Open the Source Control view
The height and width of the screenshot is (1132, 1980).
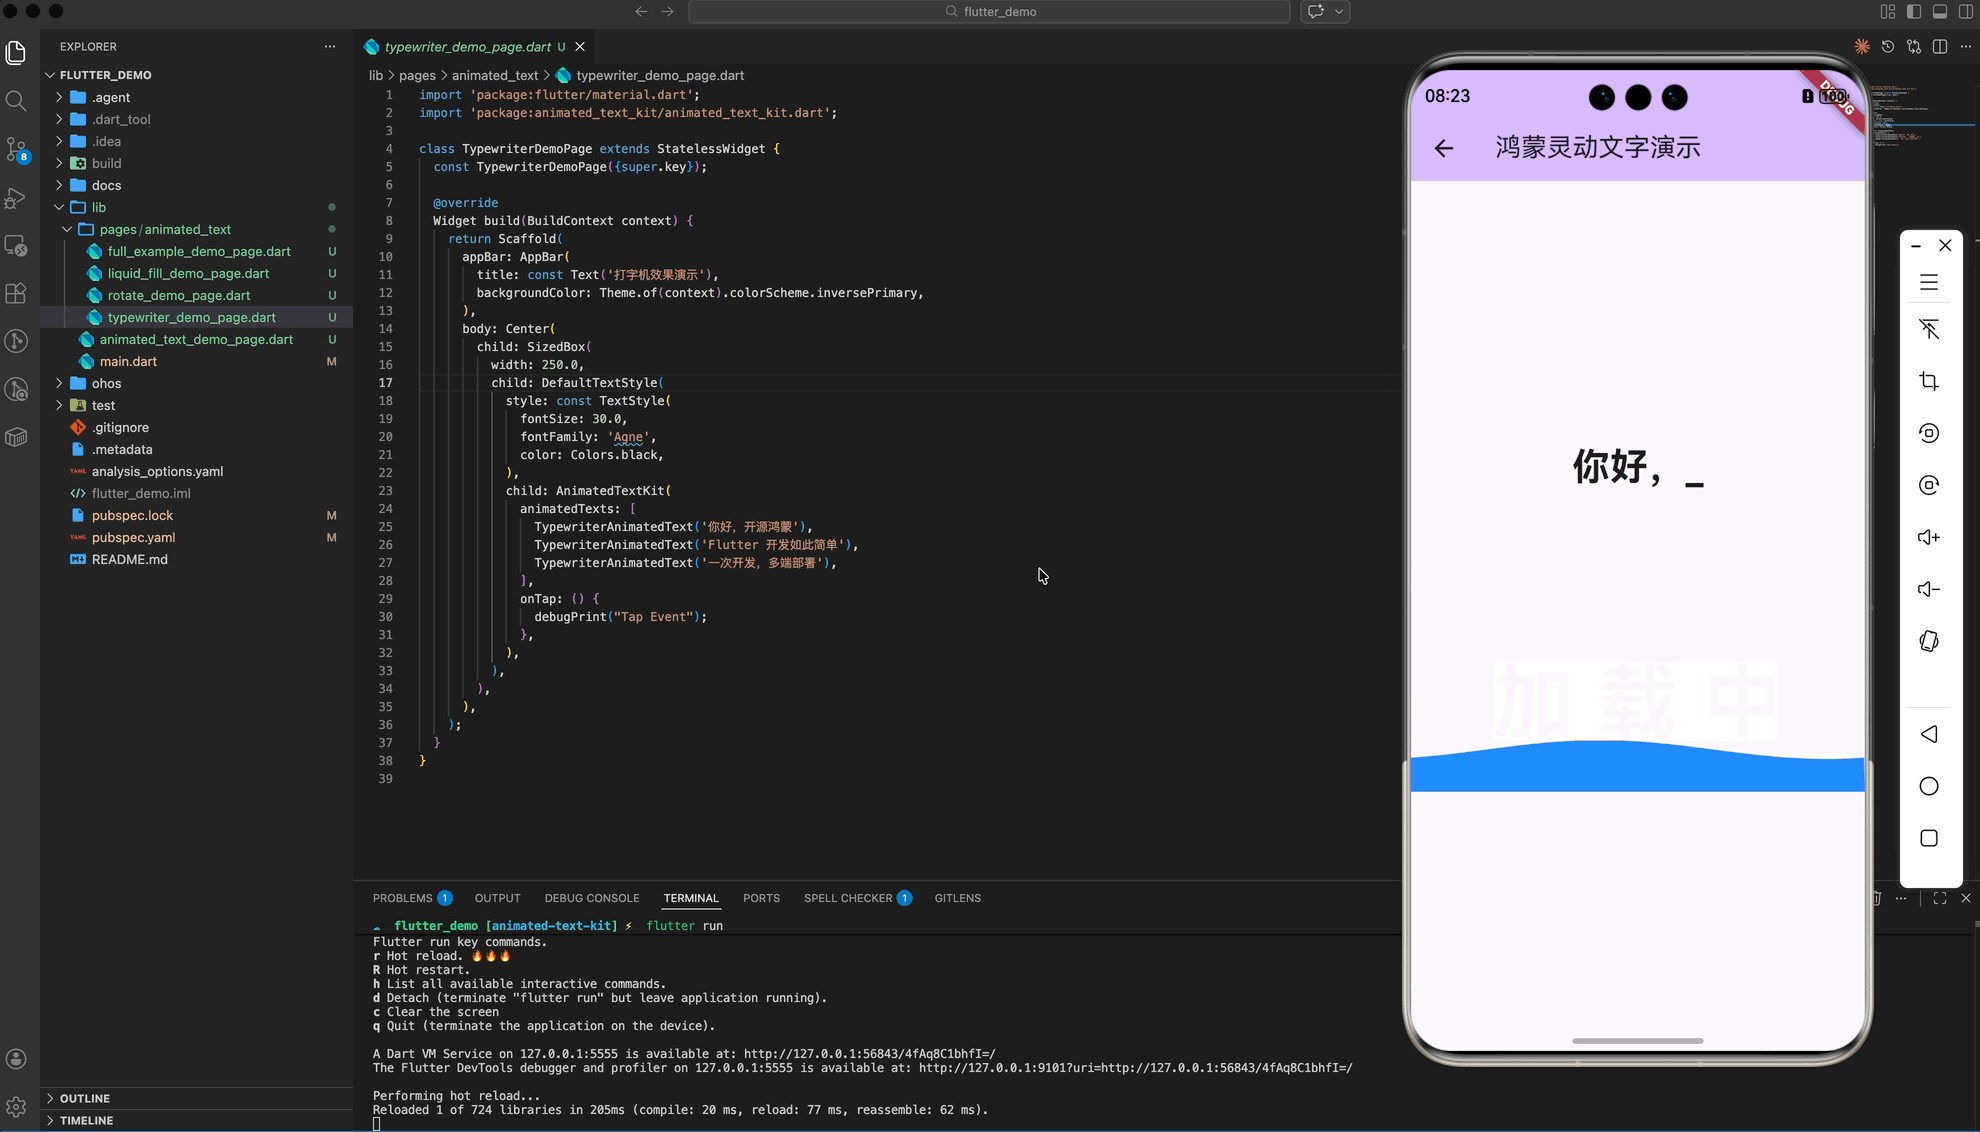pos(16,149)
